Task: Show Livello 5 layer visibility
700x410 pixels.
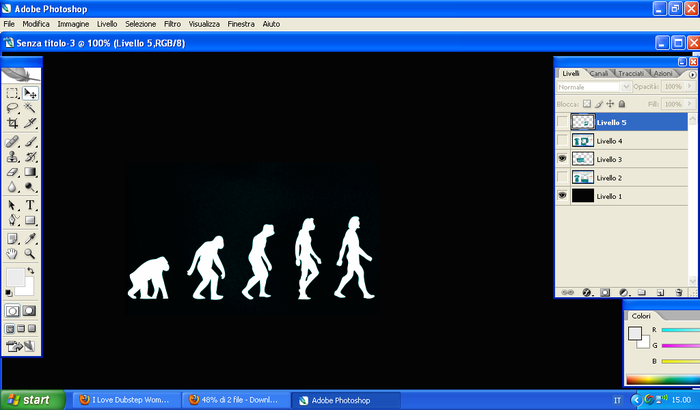Action: tap(562, 122)
